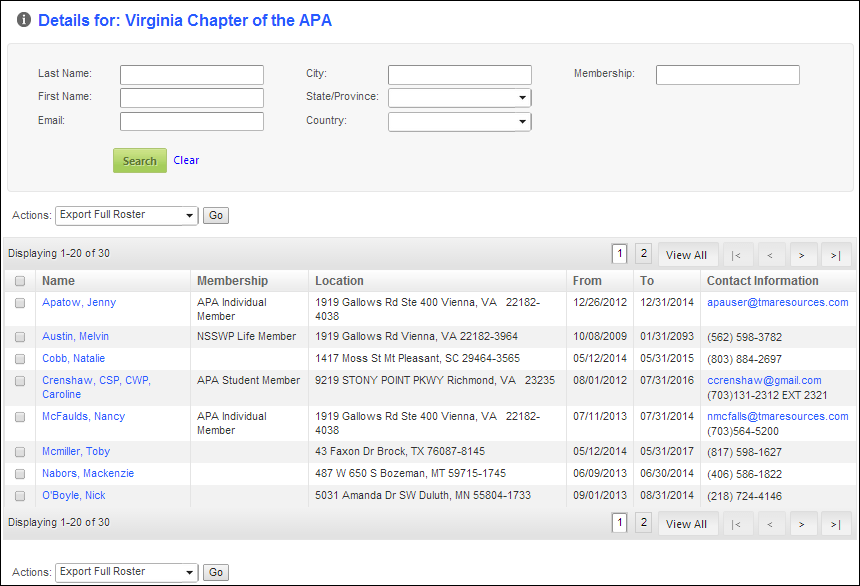Go to previous page in bottom pager
860x586 pixels.
[x=770, y=523]
